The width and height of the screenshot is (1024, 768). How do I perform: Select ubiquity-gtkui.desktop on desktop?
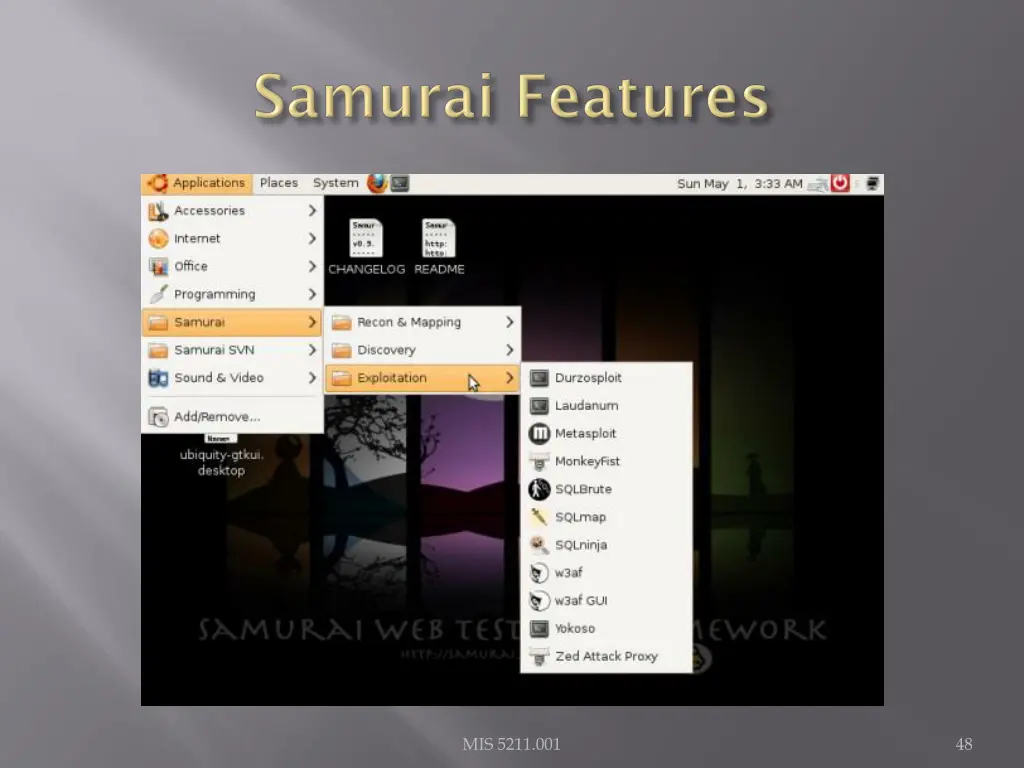click(221, 456)
